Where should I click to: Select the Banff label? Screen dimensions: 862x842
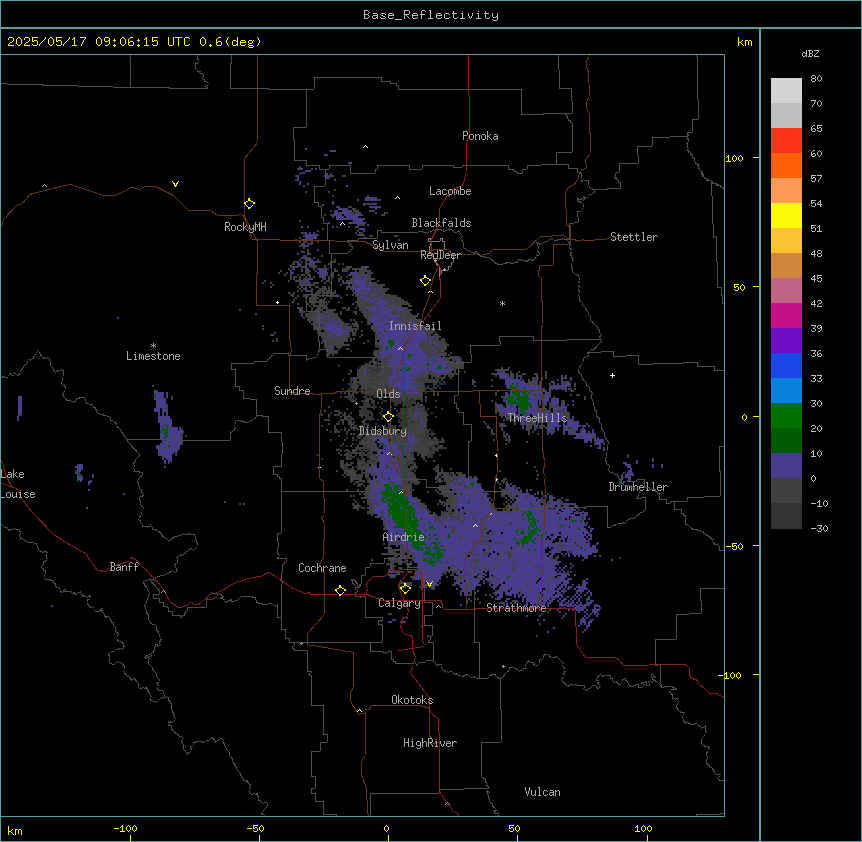[124, 567]
